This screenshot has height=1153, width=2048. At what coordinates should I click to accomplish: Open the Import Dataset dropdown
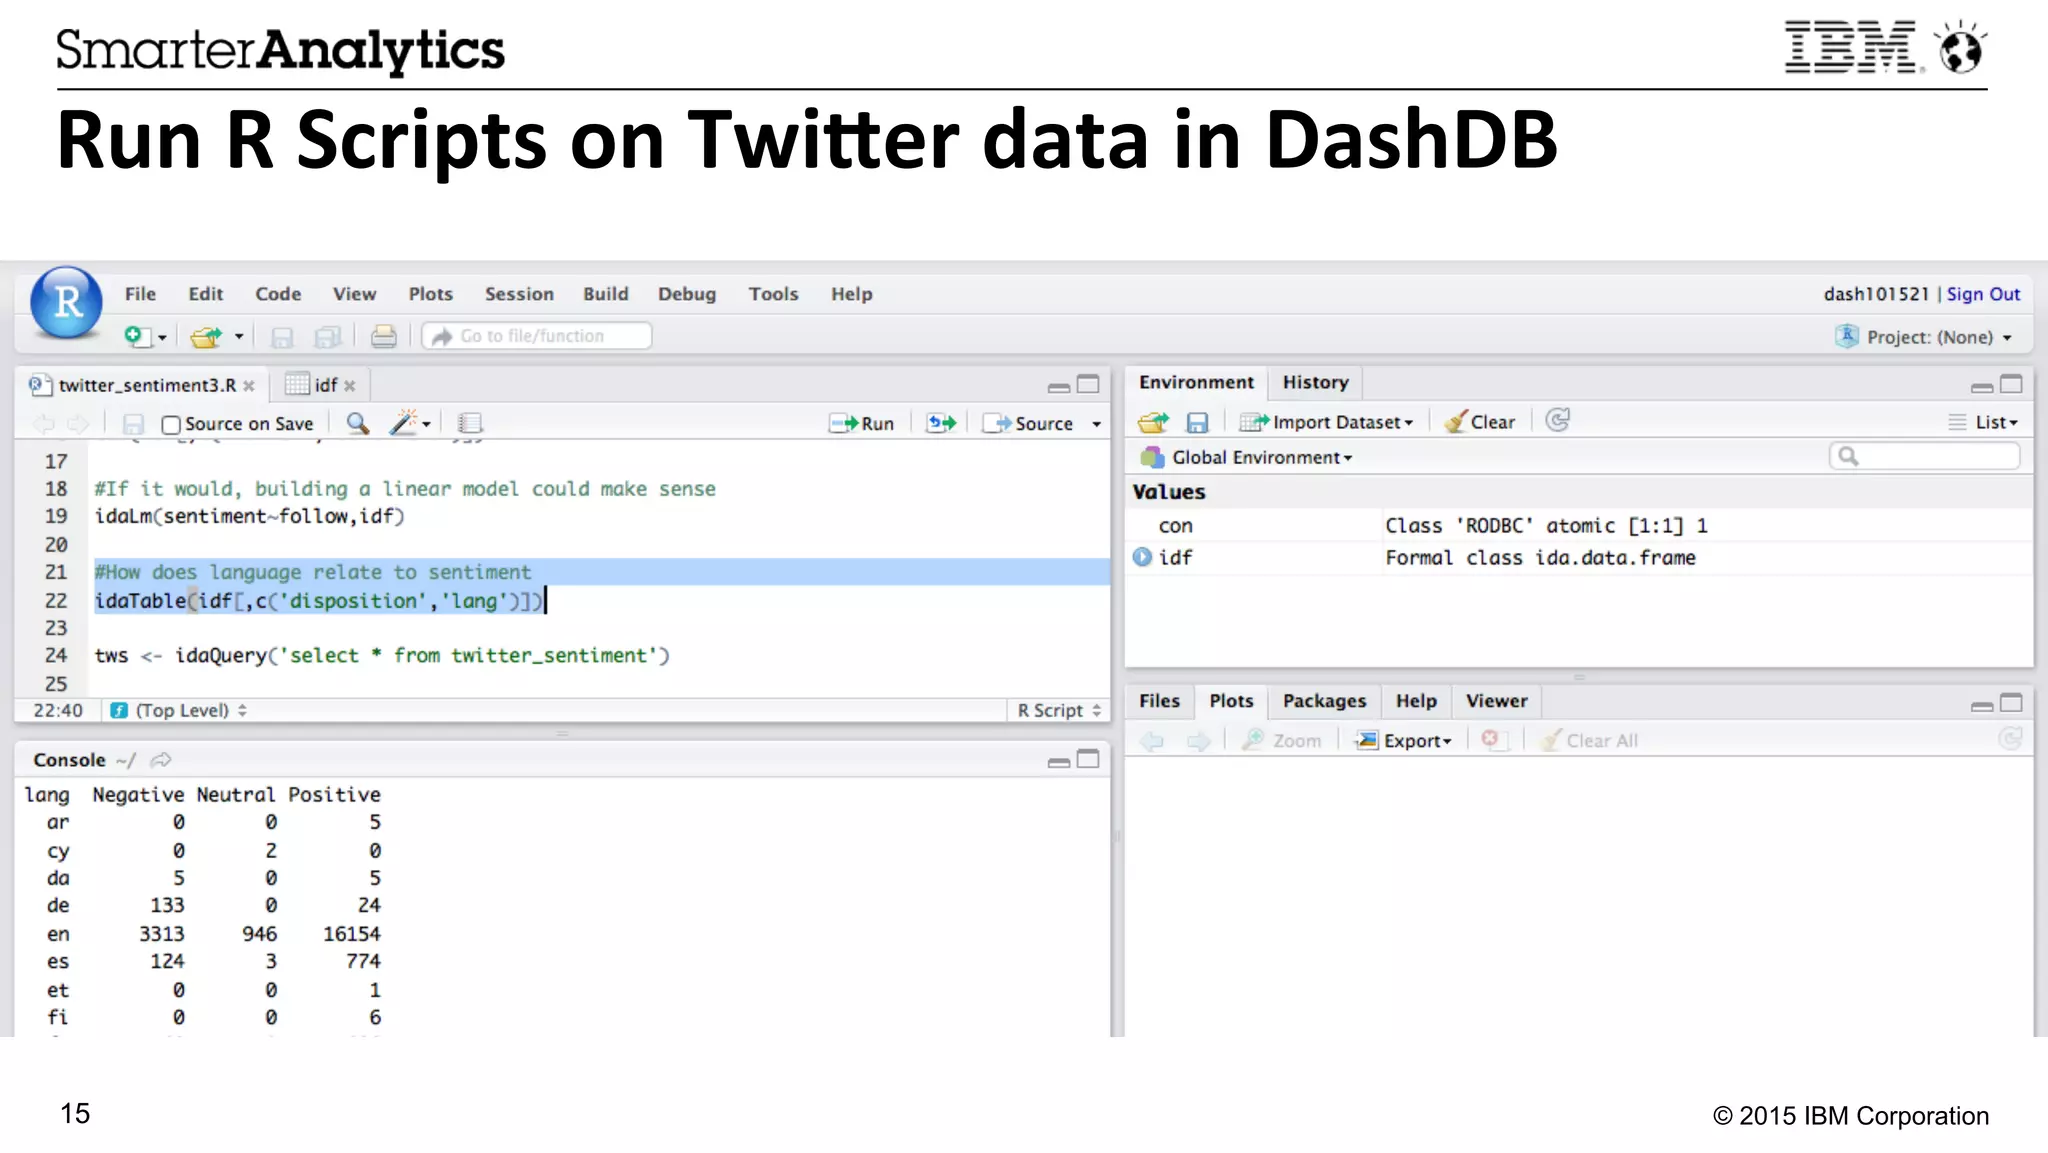(1326, 422)
